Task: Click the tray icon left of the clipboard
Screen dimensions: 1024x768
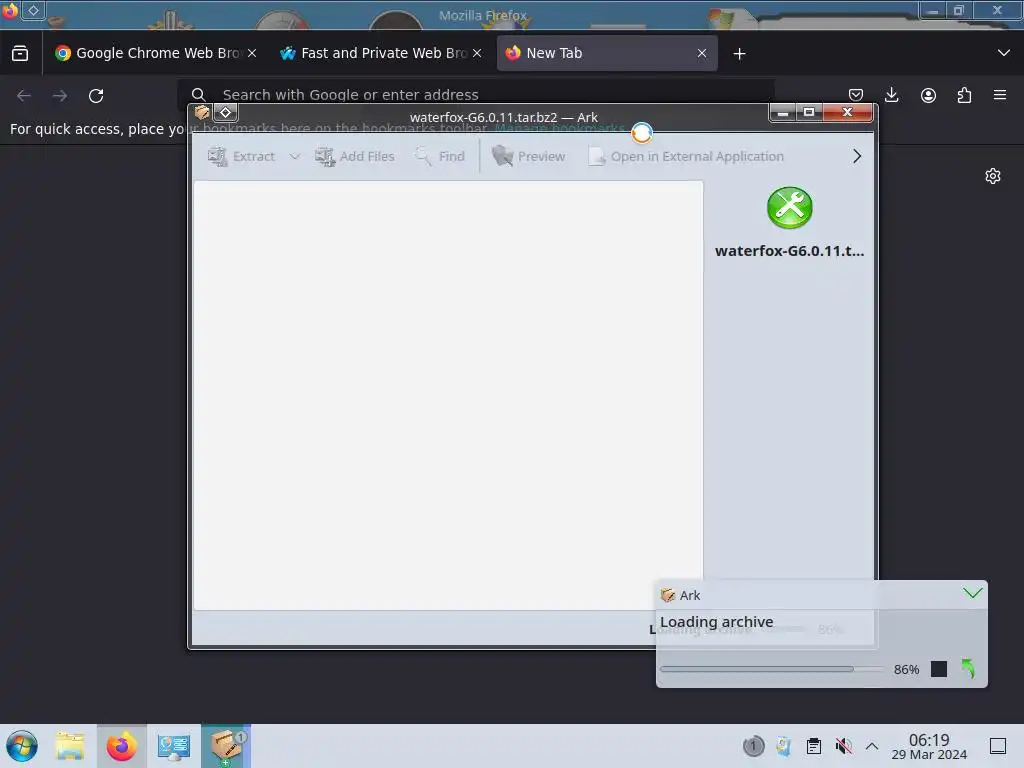Action: click(x=784, y=746)
